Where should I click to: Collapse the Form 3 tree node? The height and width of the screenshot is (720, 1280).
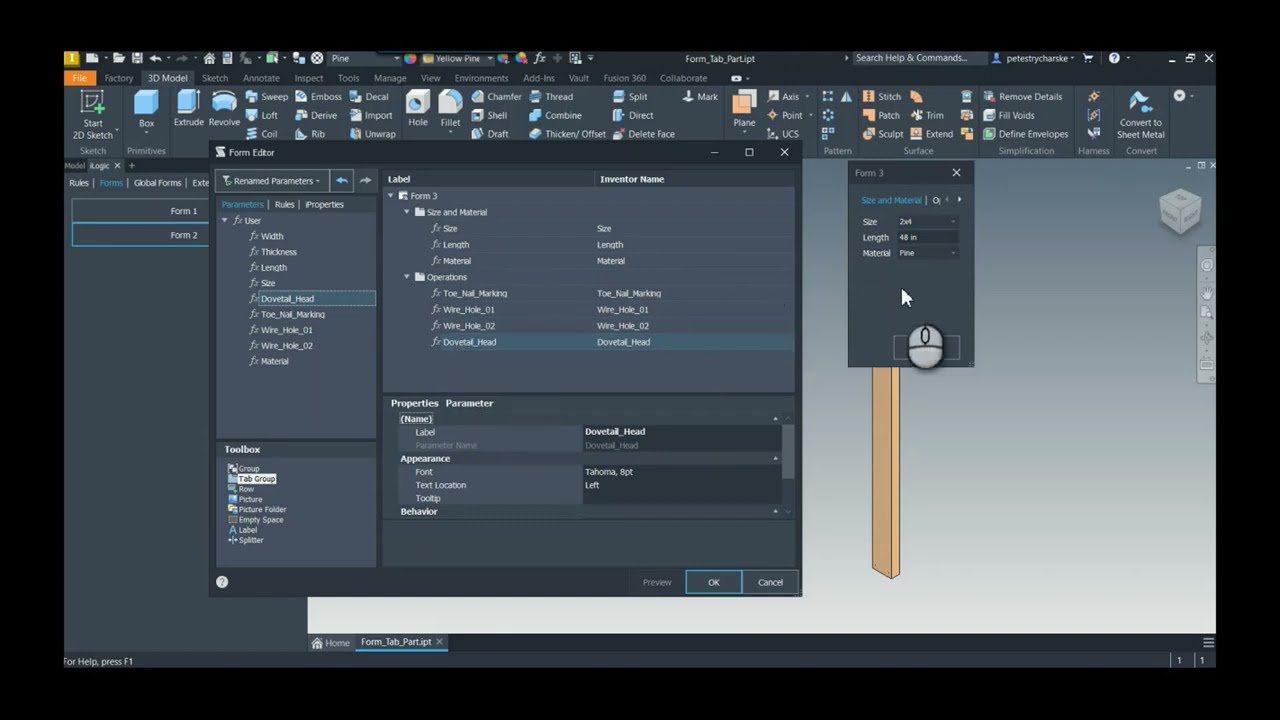[x=391, y=196]
